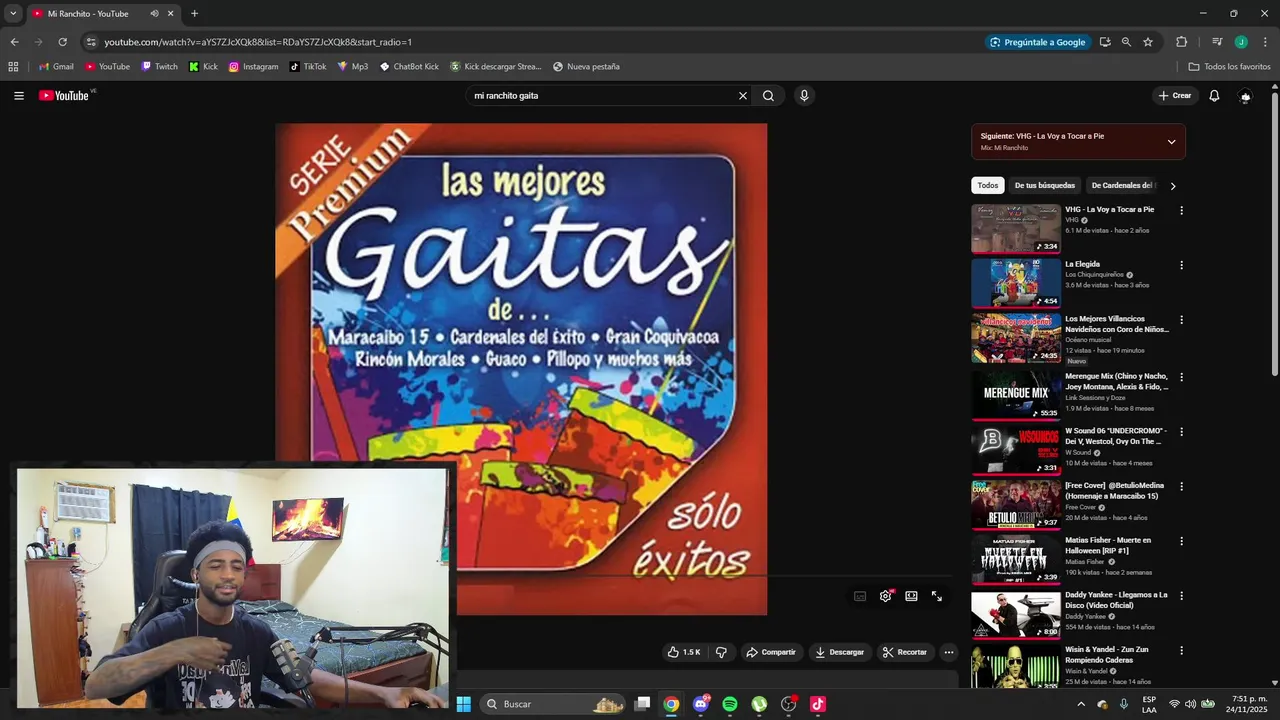Open the La Elegida video thumbnail
1280x720 pixels.
click(x=1016, y=283)
